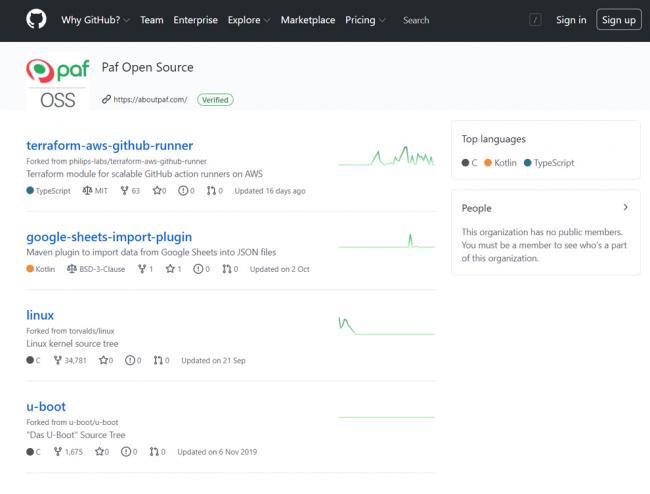Viewport: 650px width, 494px height.
Task: Click the MIT license scale icon
Action: pos(87,190)
